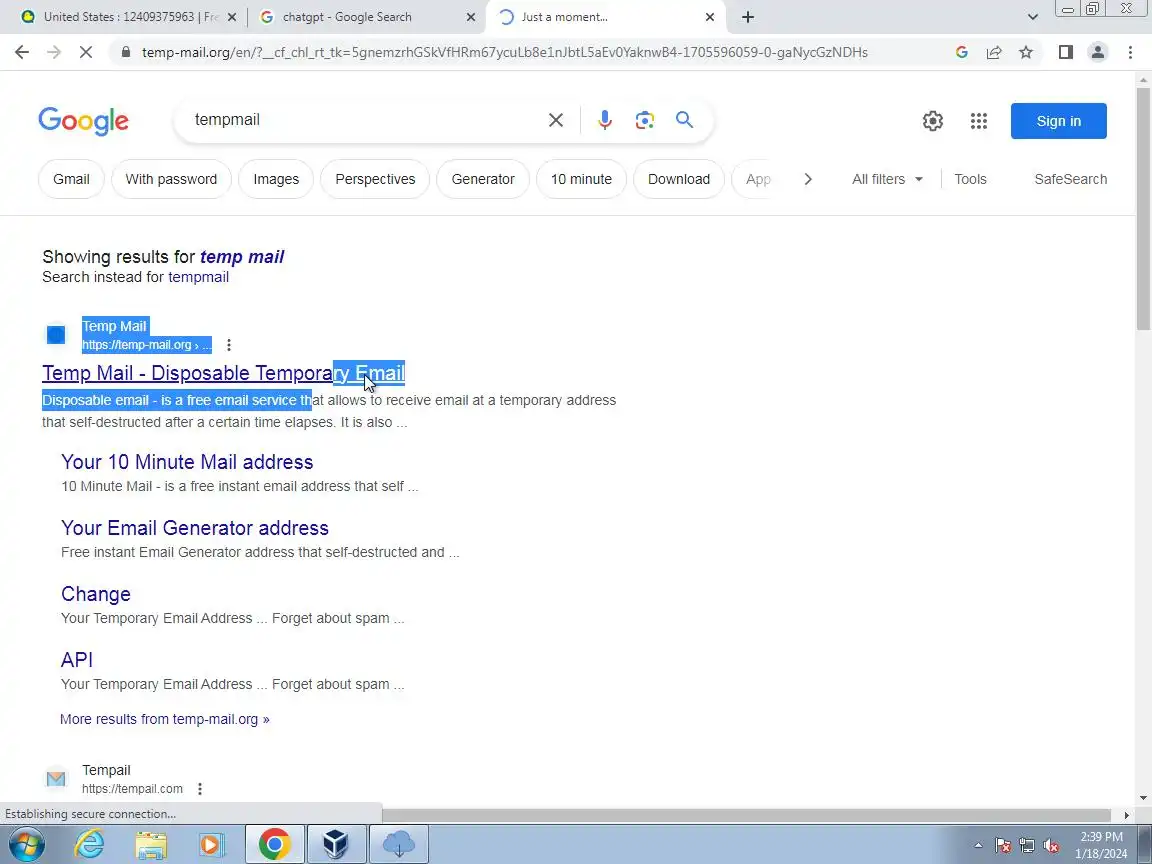Filter results by Images chip
The height and width of the screenshot is (864, 1152).
pyautogui.click(x=276, y=179)
